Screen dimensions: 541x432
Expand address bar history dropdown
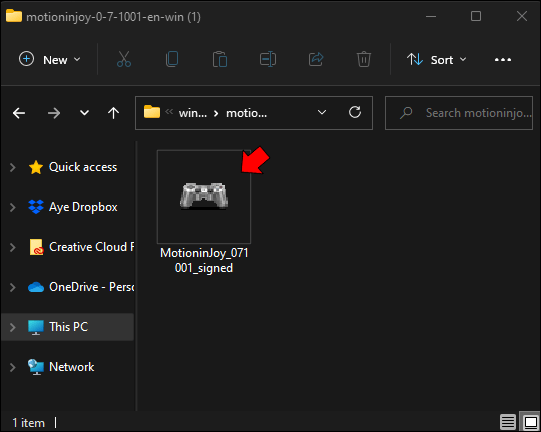click(322, 112)
